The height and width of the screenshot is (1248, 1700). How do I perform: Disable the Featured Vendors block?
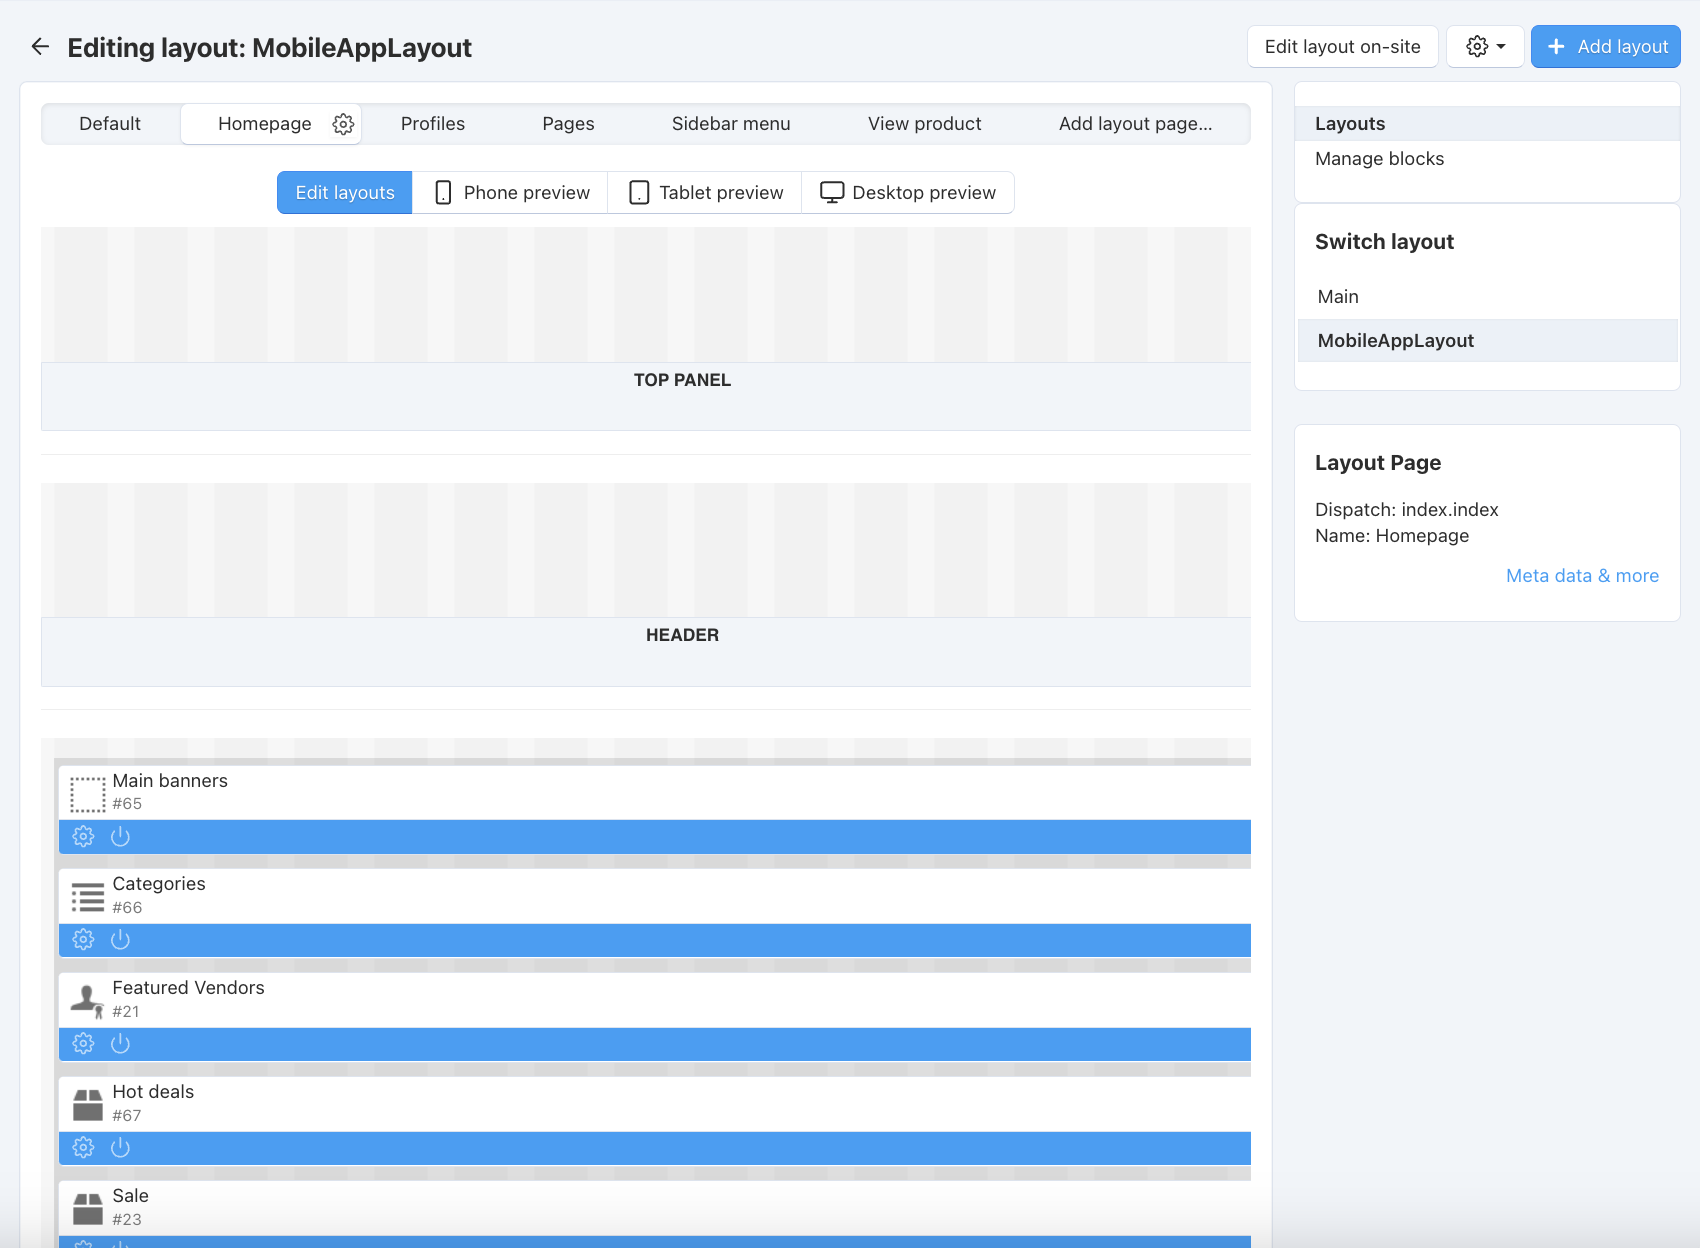[x=120, y=1043]
